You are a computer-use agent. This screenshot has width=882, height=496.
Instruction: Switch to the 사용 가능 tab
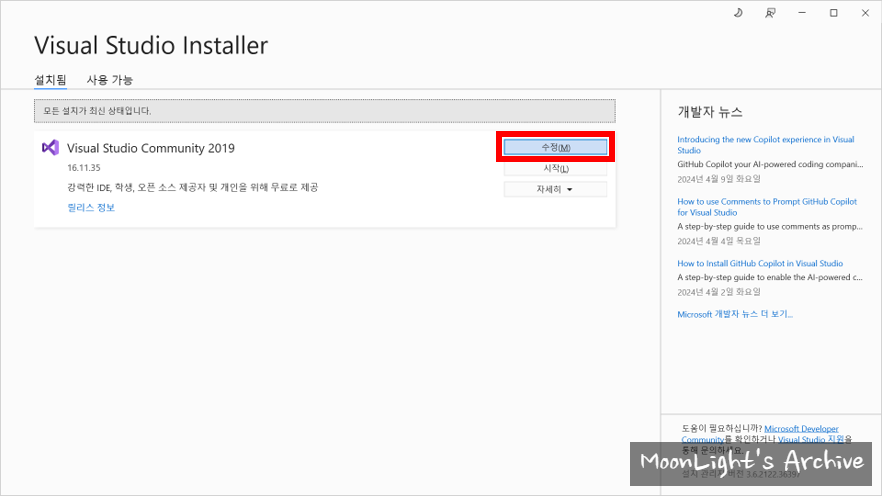(x=110, y=80)
